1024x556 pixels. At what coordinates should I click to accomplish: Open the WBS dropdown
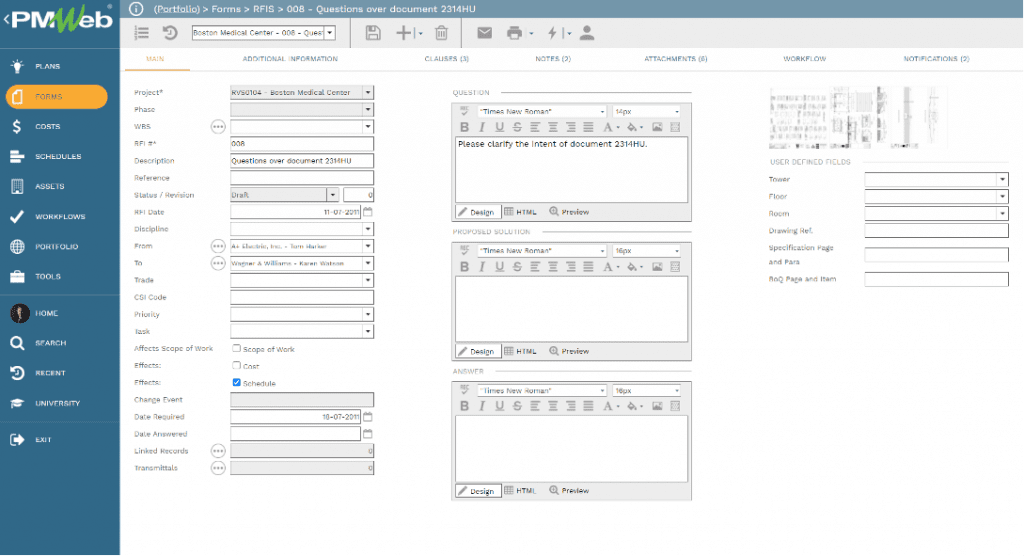[x=368, y=127]
